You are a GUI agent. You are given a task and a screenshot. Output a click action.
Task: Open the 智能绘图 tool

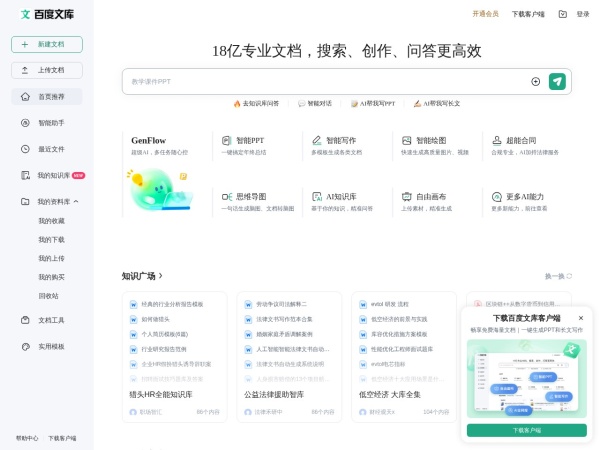coord(435,145)
